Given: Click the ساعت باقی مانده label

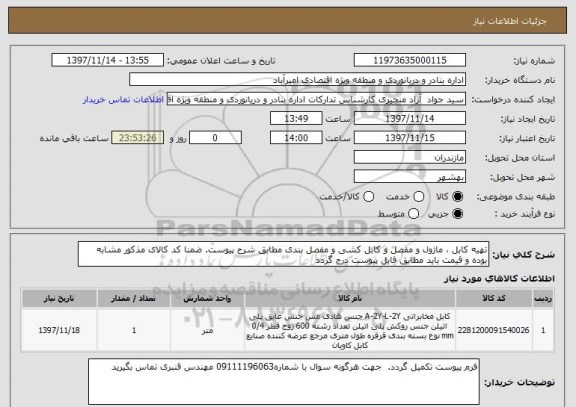Looking at the screenshot, I should (x=74, y=138).
